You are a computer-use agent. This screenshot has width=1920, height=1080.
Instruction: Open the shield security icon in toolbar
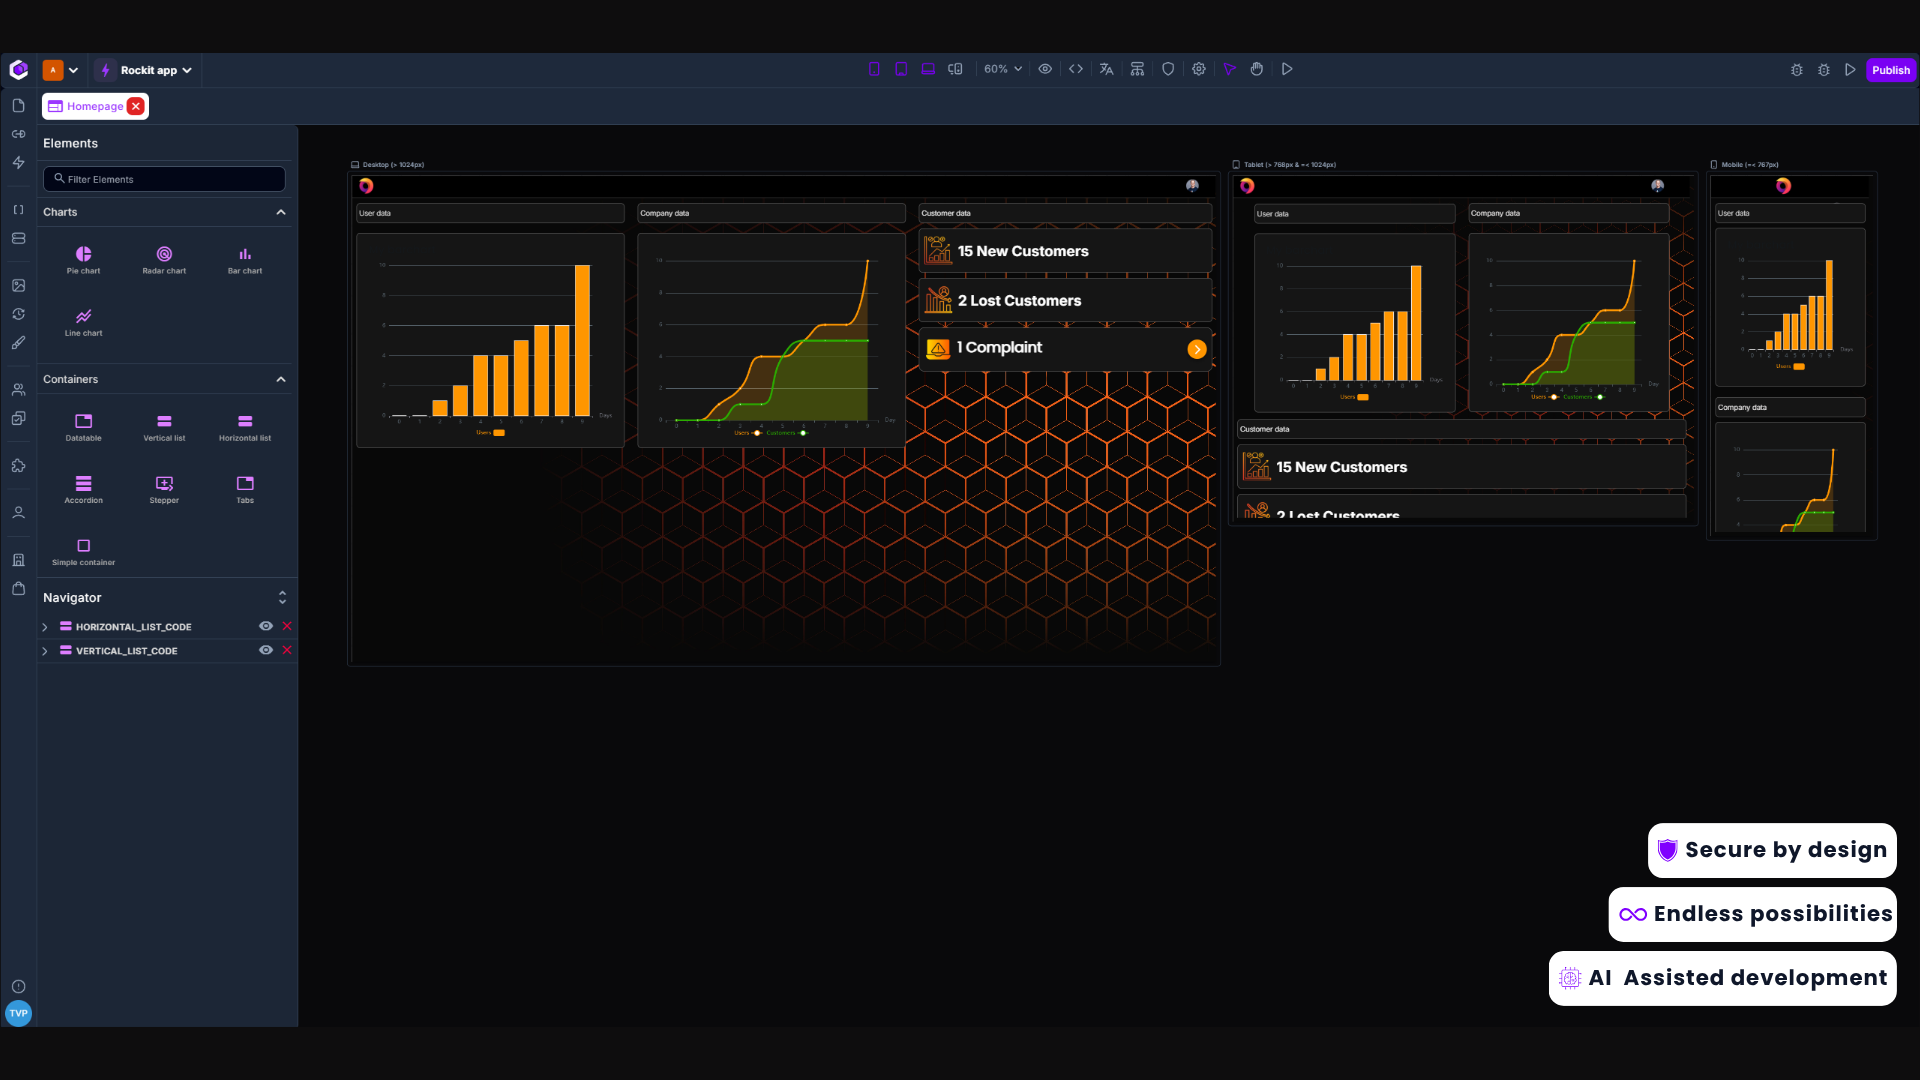(1168, 69)
